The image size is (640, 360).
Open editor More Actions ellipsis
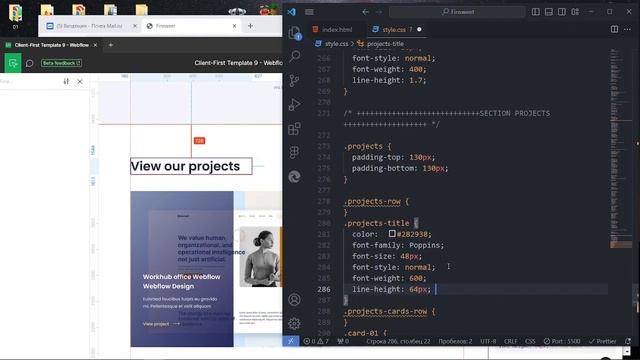pyautogui.click(x=627, y=29)
